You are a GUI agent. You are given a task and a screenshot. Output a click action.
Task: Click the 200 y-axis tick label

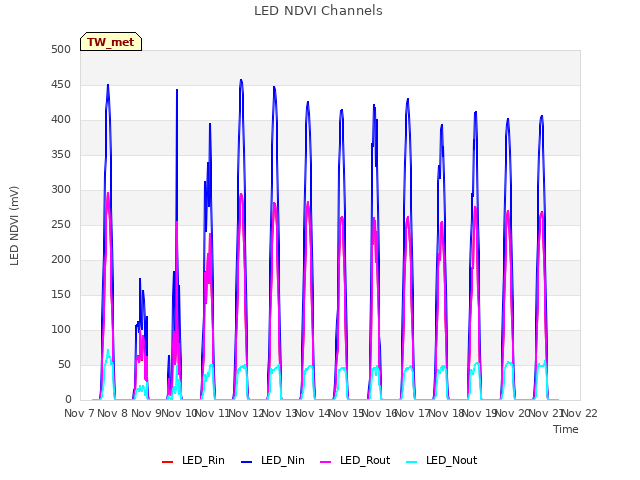[x=61, y=260]
